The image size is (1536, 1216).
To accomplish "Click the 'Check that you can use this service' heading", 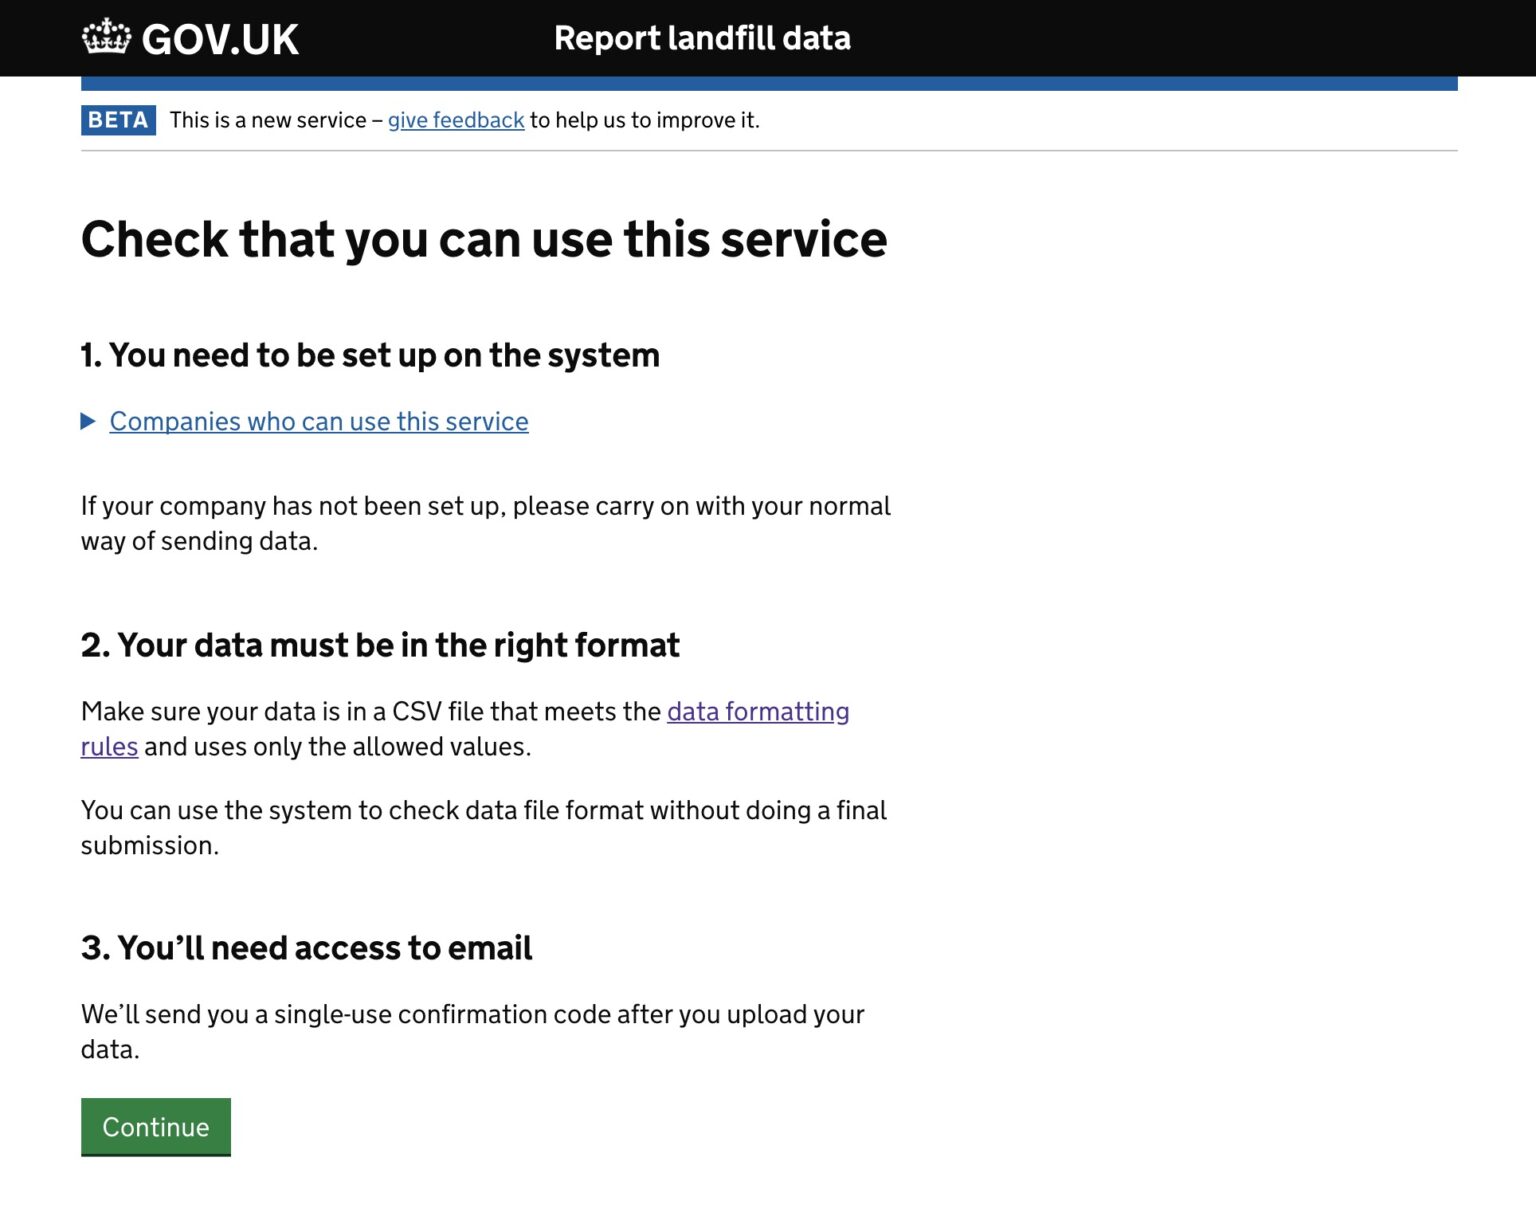I will (x=484, y=239).
